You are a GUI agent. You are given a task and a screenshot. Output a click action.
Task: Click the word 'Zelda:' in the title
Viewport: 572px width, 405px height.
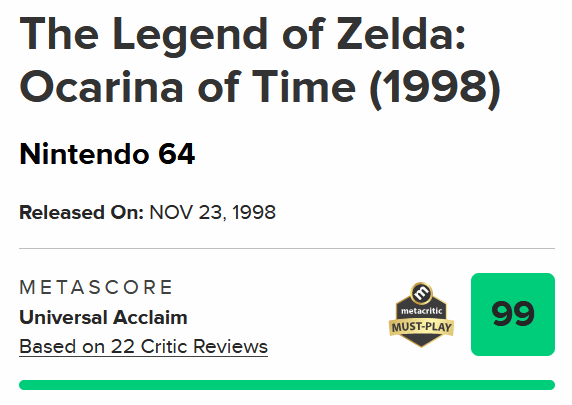401,34
